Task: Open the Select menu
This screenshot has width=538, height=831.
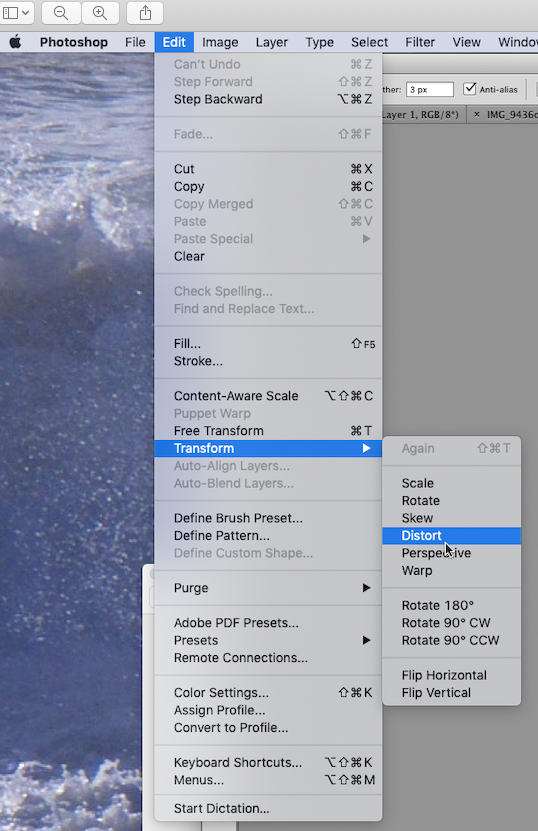Action: click(x=369, y=42)
